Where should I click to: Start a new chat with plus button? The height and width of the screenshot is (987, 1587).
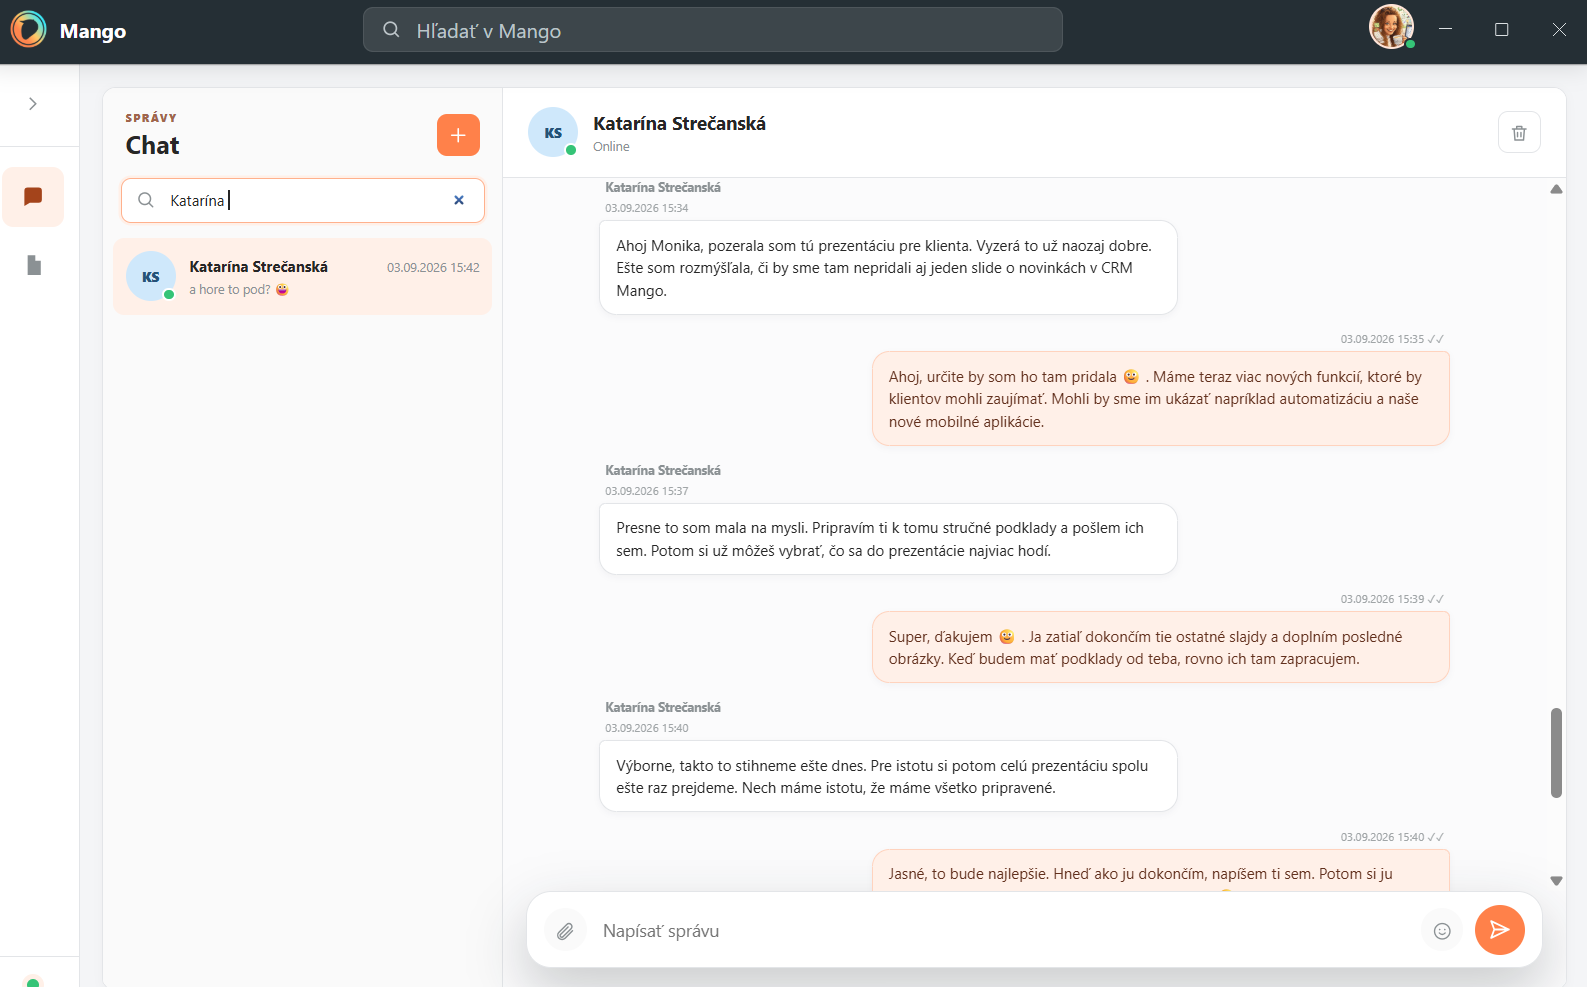pyautogui.click(x=458, y=135)
